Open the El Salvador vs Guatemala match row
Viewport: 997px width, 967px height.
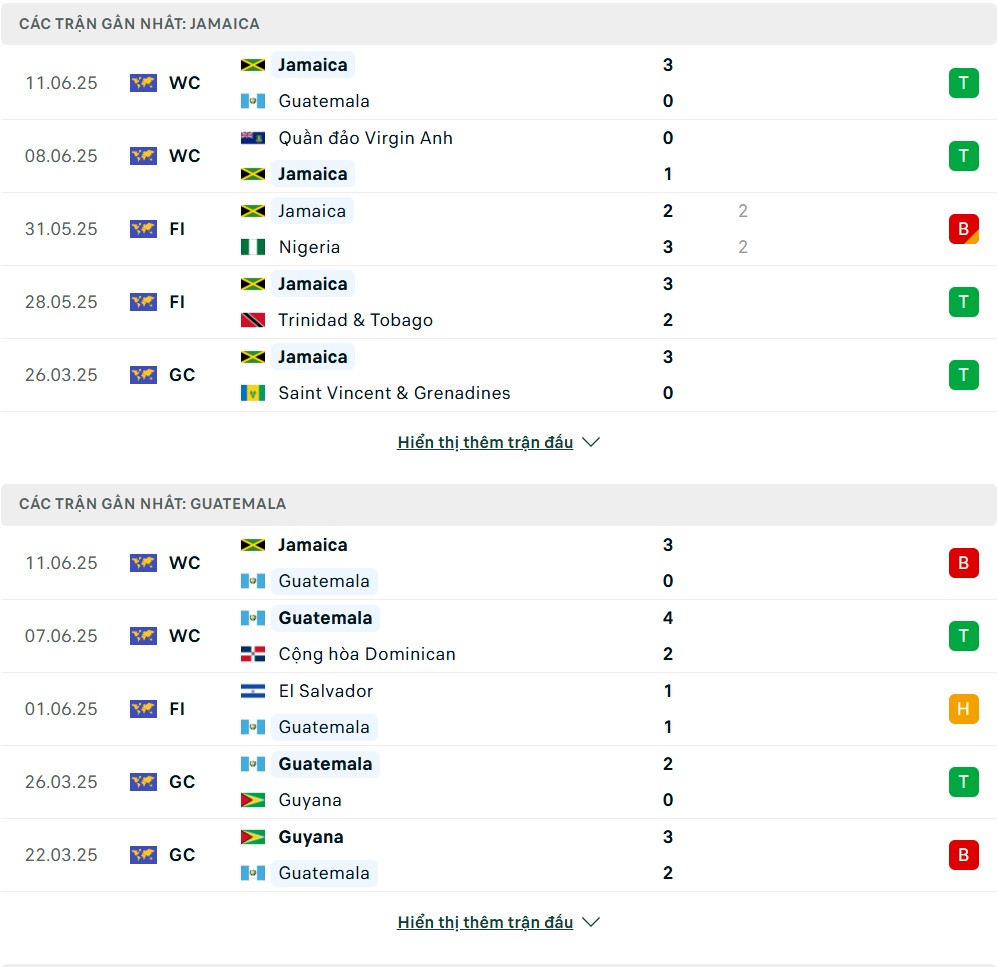click(498, 709)
